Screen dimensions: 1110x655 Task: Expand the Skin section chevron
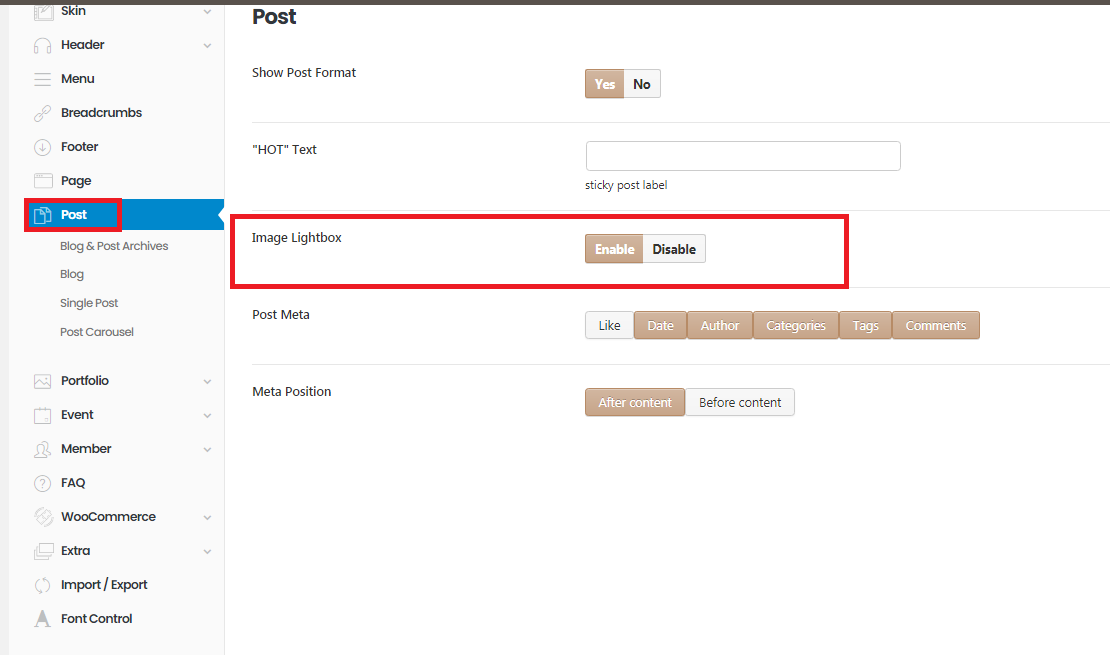(207, 11)
